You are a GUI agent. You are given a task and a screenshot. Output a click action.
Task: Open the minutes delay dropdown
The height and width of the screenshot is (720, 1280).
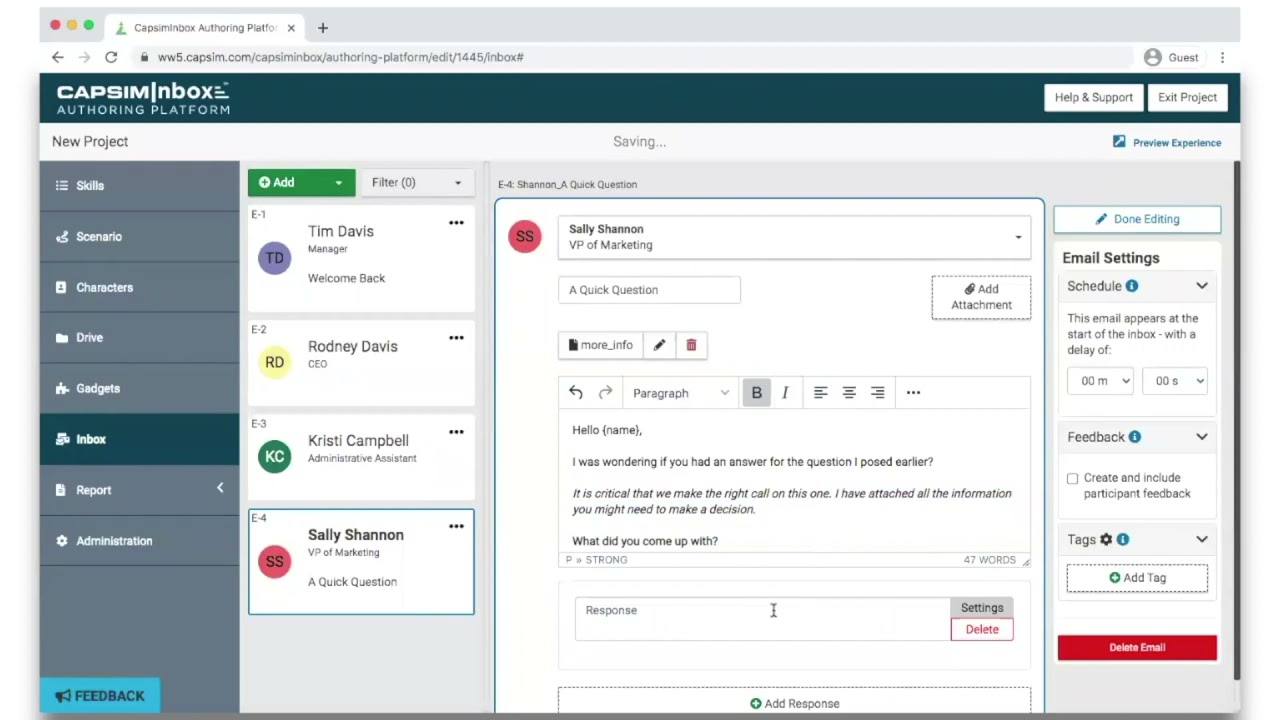click(x=1100, y=381)
